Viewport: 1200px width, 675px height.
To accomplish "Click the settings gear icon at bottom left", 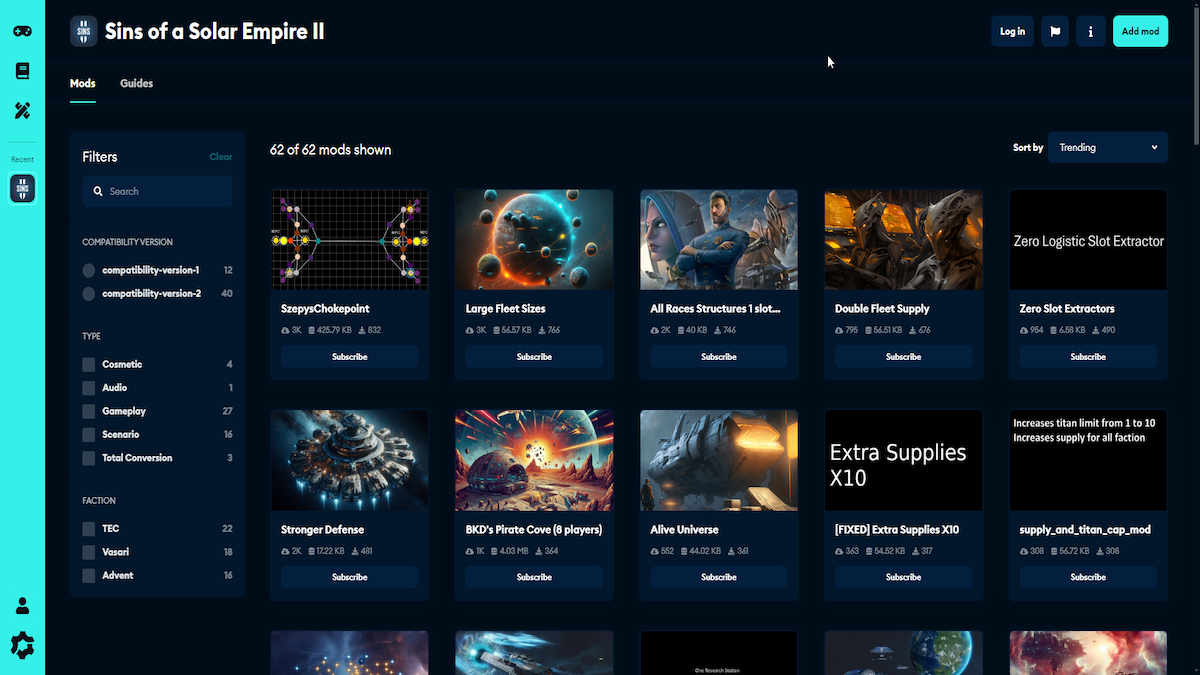I will (22, 645).
